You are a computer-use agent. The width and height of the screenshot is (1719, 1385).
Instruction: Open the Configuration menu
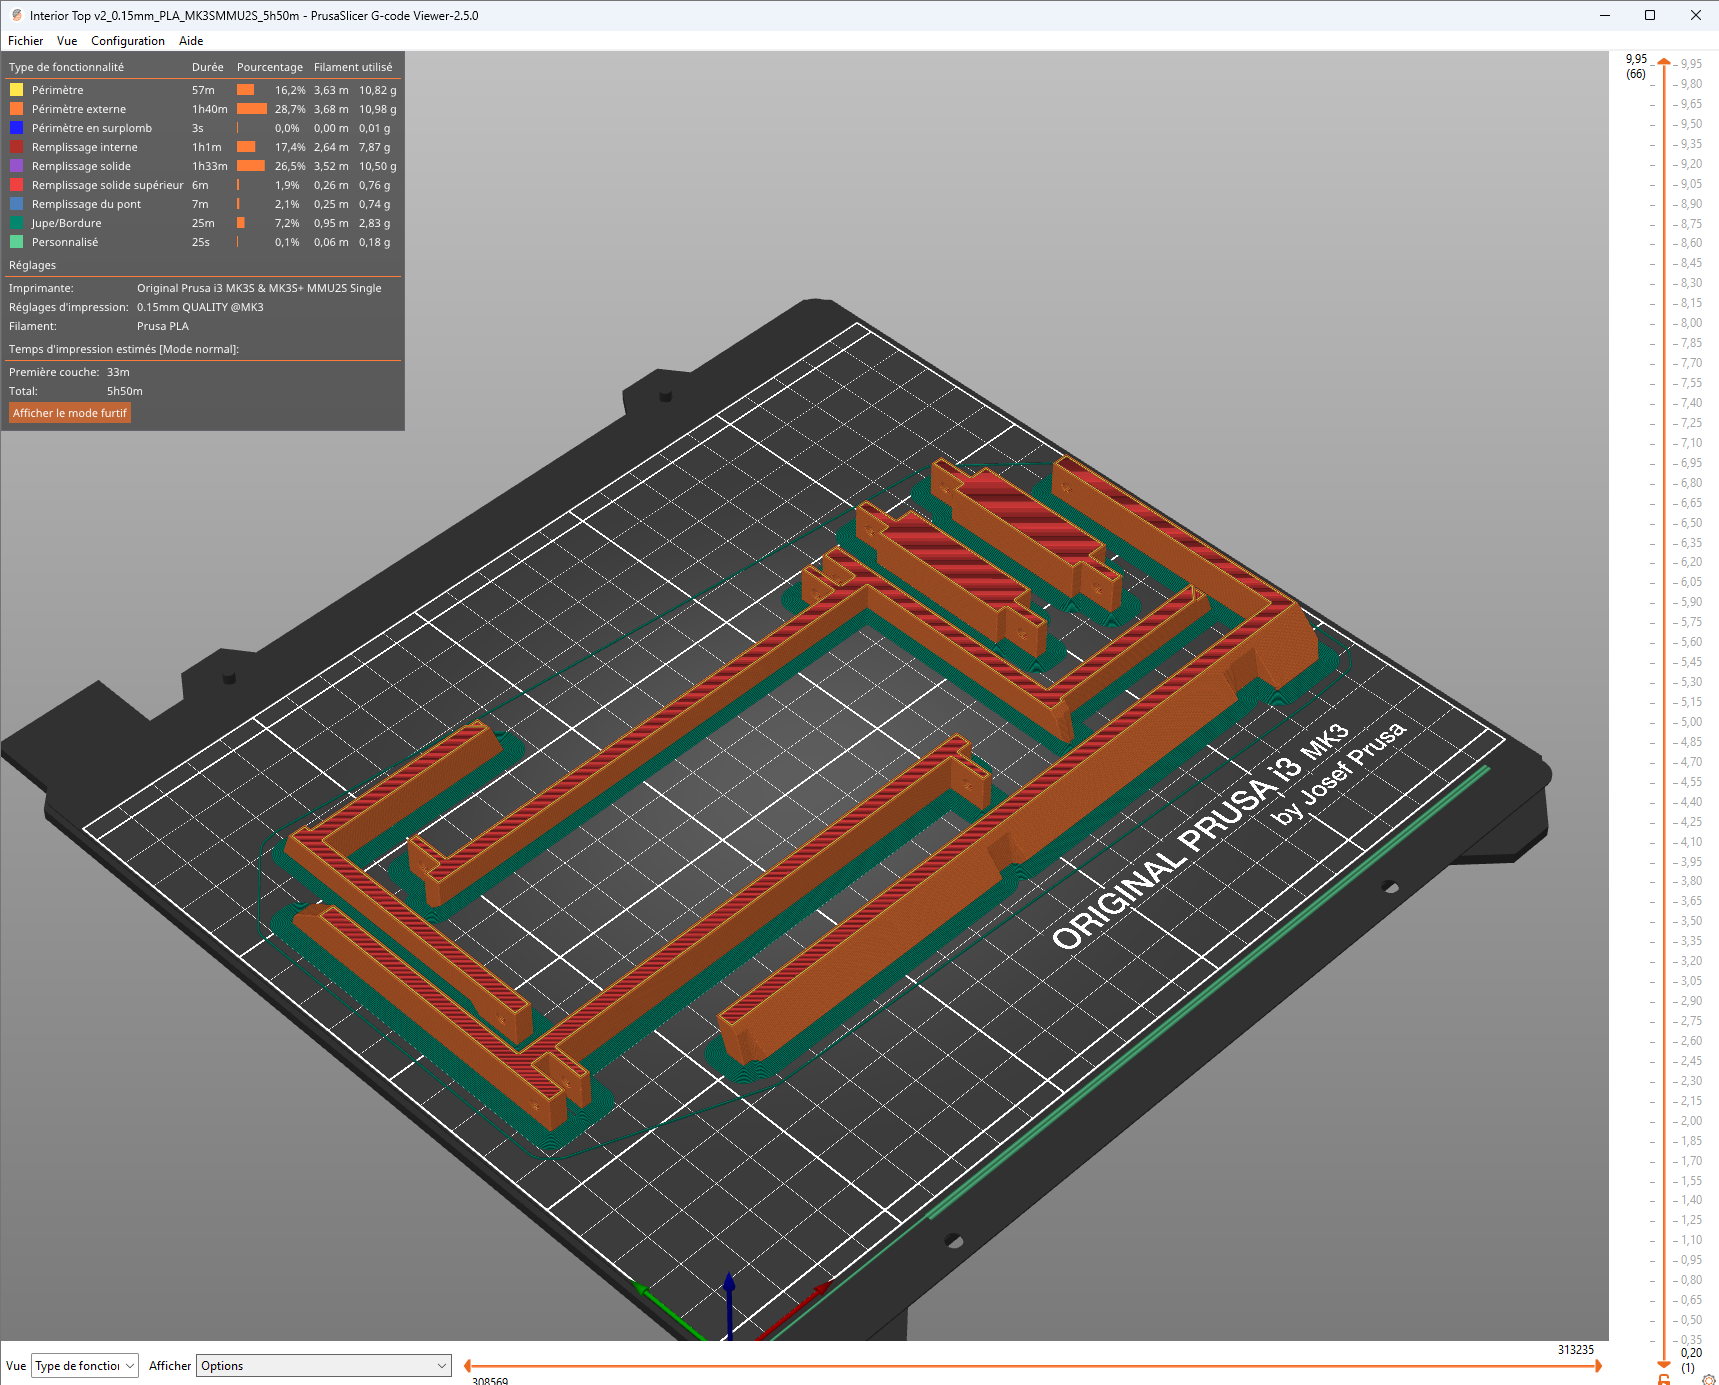pyautogui.click(x=127, y=41)
